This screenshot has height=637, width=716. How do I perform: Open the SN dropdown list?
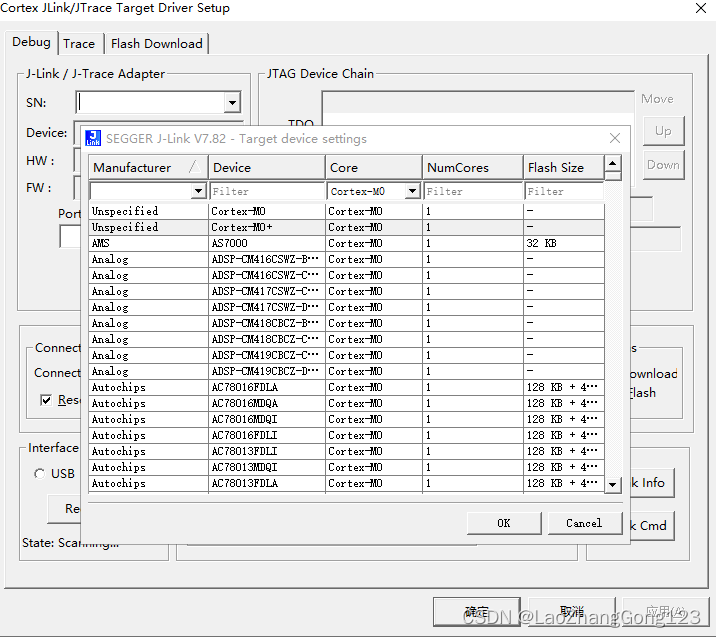click(x=232, y=103)
